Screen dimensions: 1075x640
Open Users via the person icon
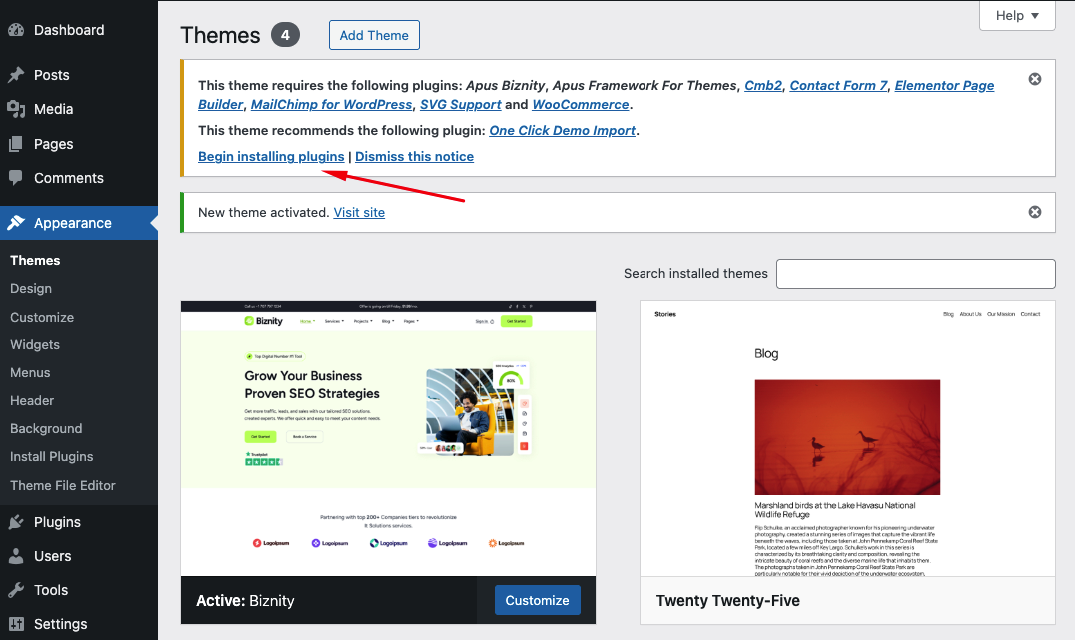tap(16, 556)
